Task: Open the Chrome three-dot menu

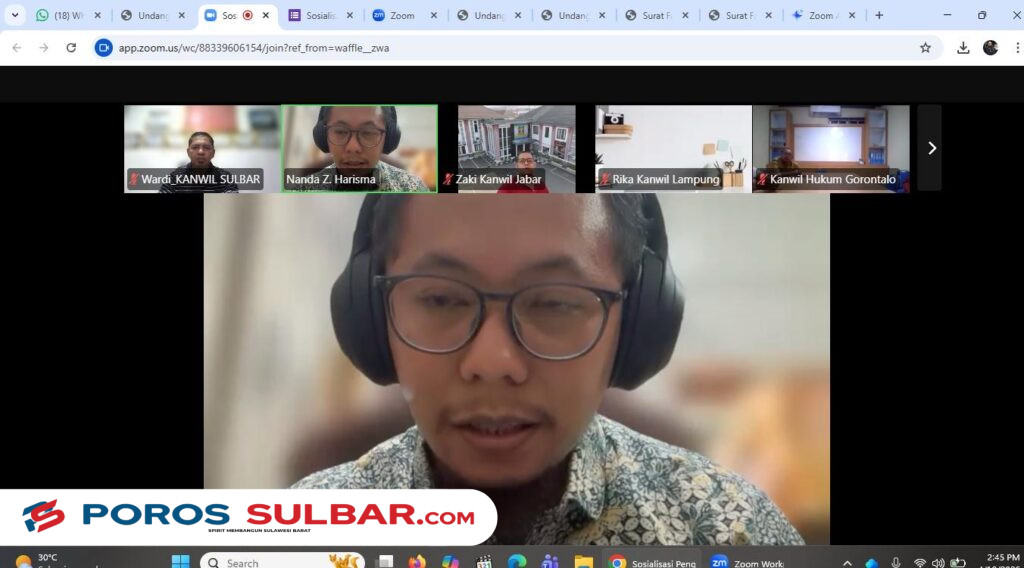Action: click(x=1014, y=48)
